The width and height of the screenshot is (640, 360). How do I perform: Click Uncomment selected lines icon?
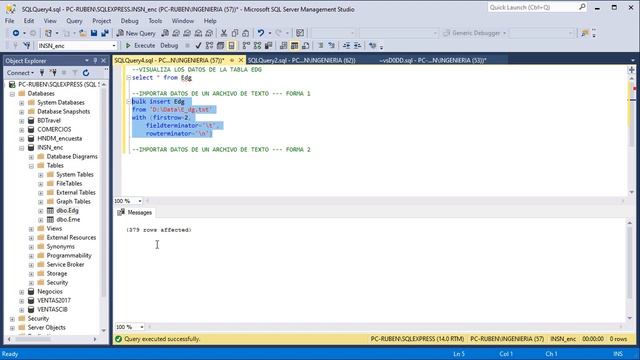(x=331, y=45)
